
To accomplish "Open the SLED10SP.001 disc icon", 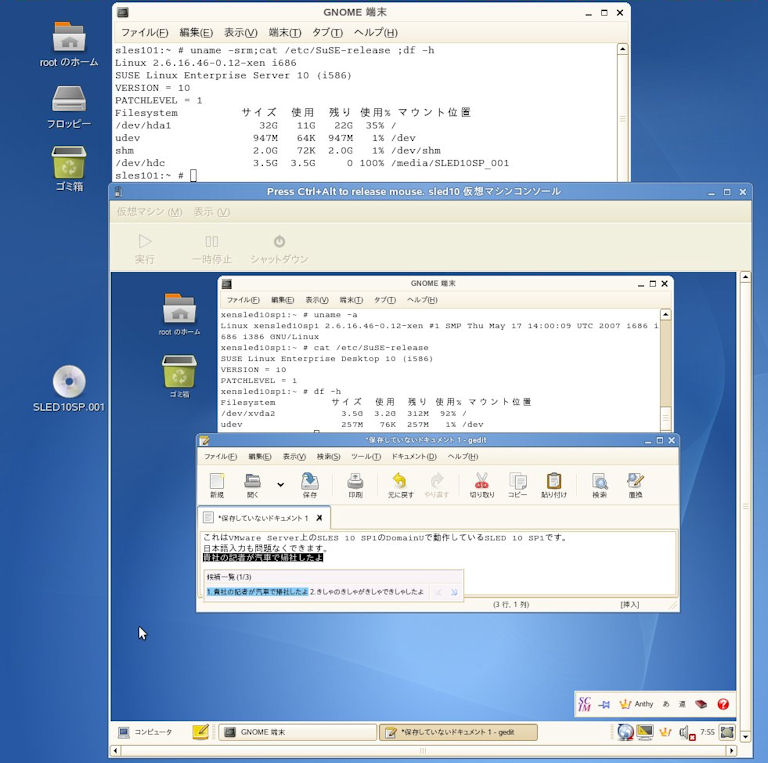I will pyautogui.click(x=69, y=389).
